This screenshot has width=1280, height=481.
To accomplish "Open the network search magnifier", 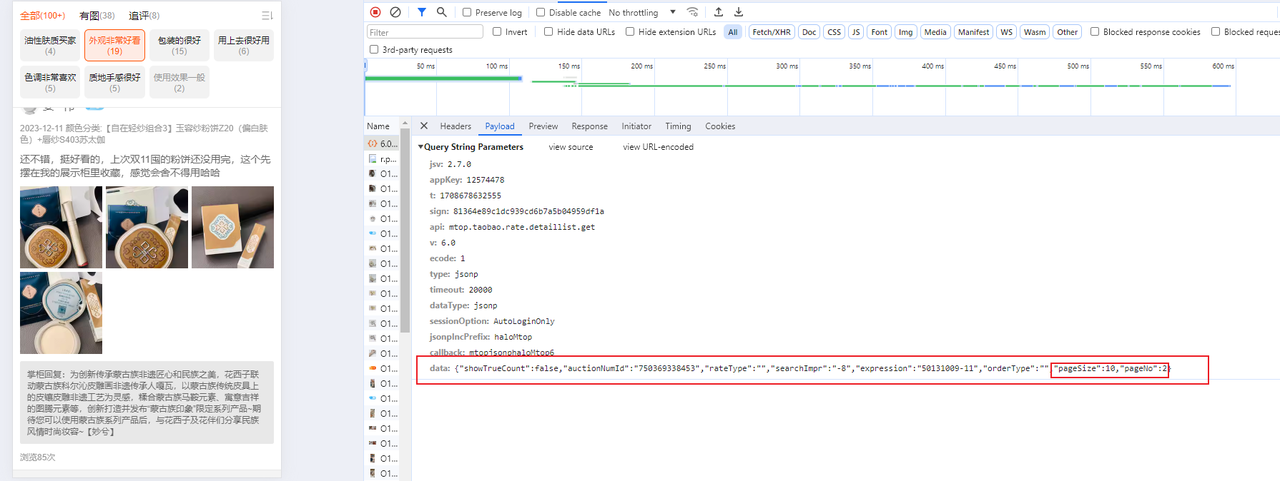I will (x=441, y=12).
